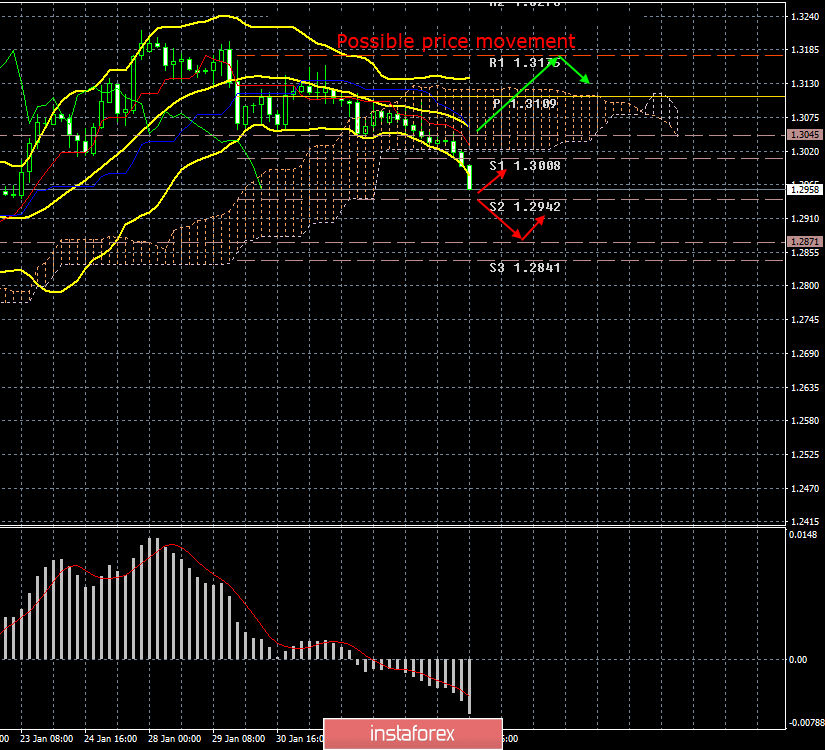
Task: Select the 1.2690 price scale value
Action: (x=805, y=353)
